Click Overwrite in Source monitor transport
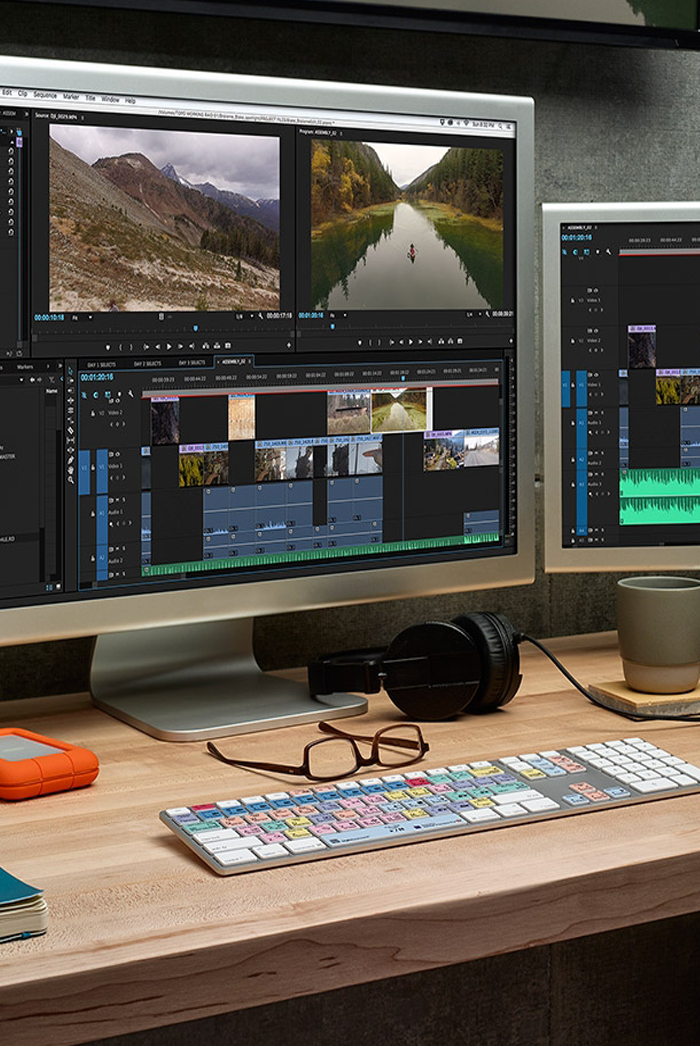The image size is (700, 1046). pos(217,346)
